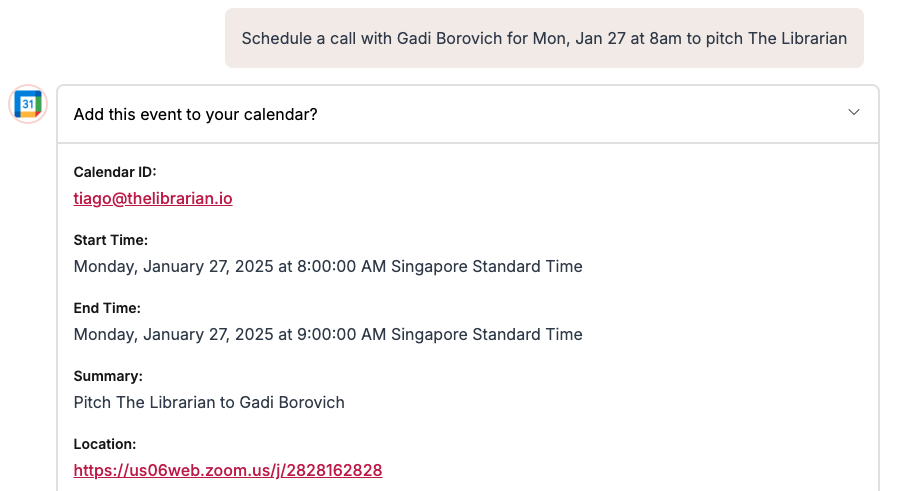Click 'Singapore Standard Time' on the end time line
The height and width of the screenshot is (491, 914).
coord(487,335)
